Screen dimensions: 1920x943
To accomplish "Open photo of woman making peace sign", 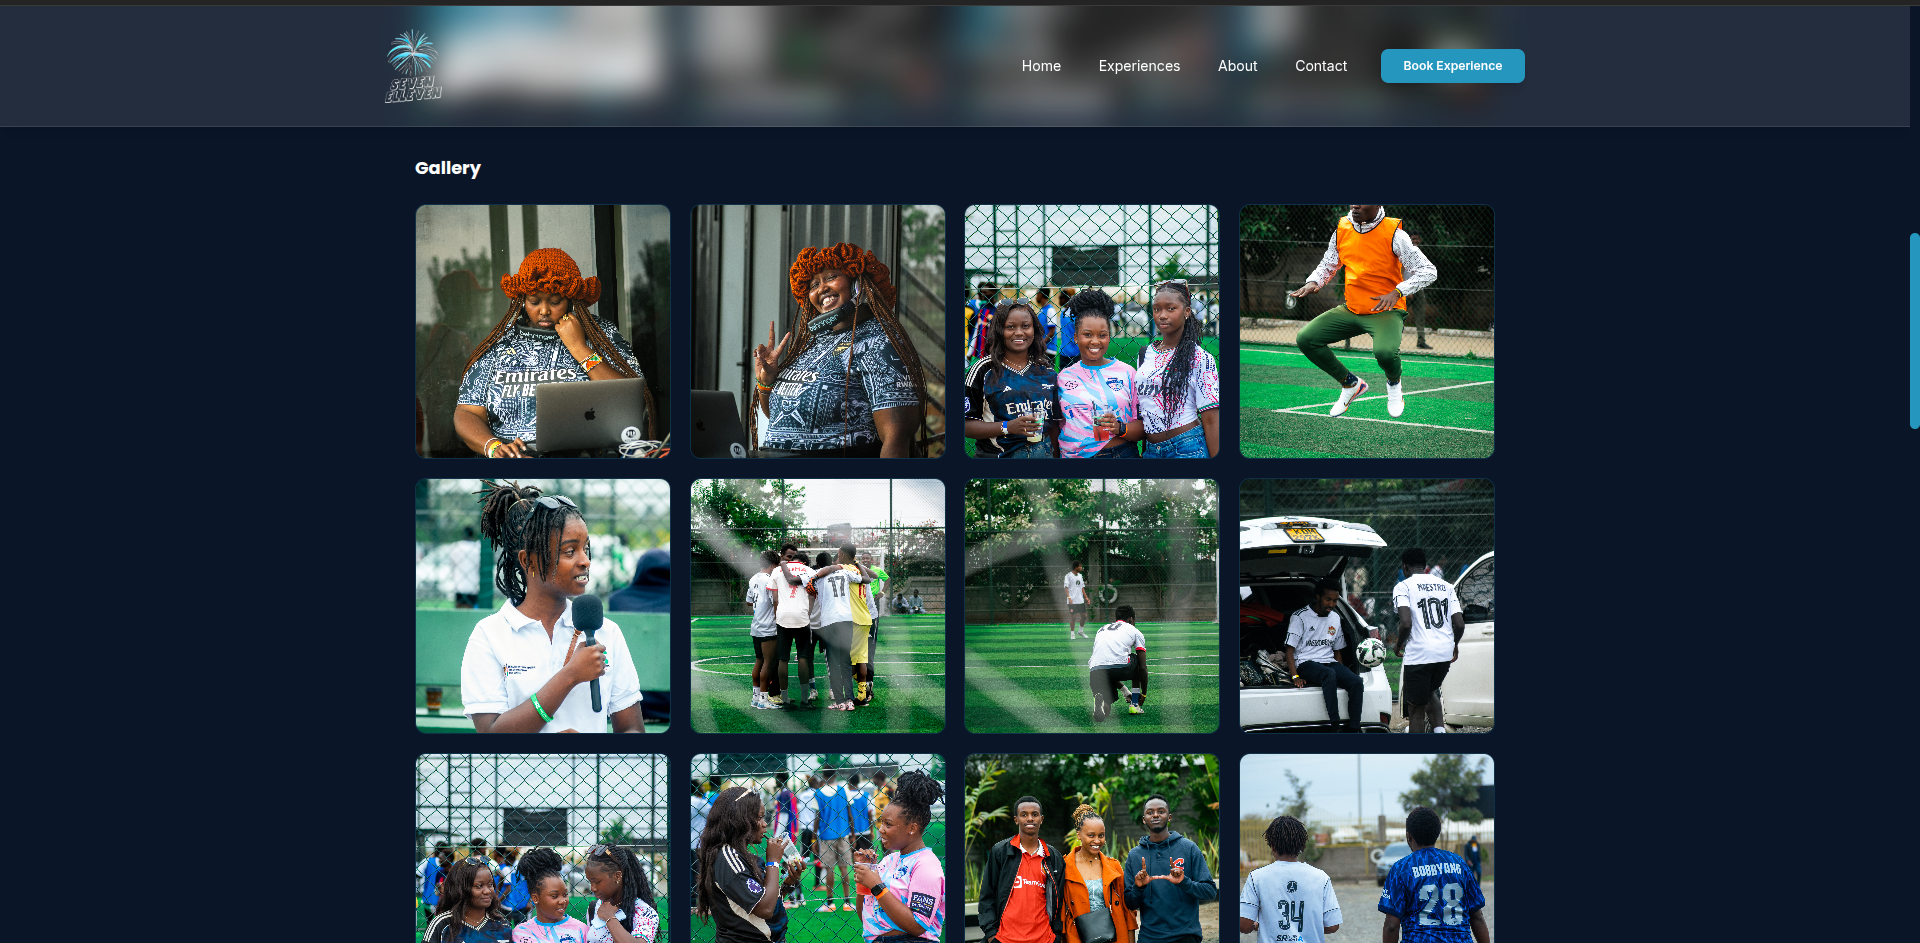I will (818, 332).
